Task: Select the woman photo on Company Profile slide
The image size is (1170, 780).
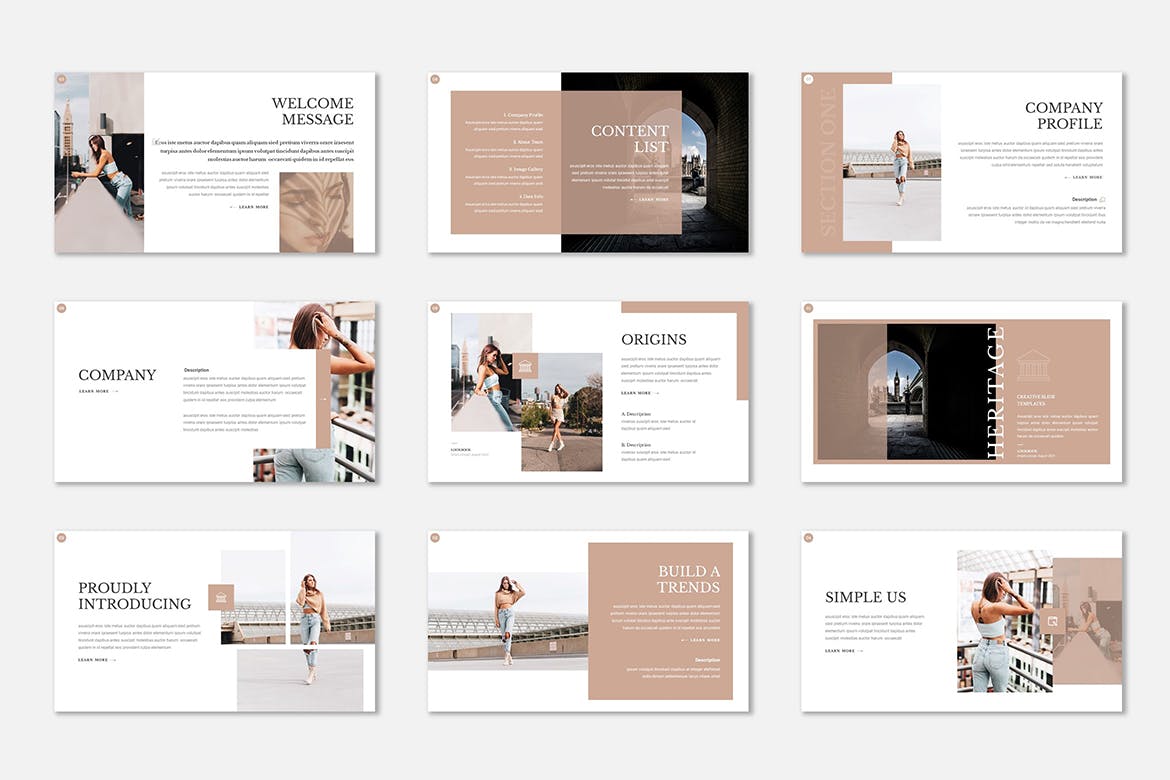Action: 892,162
